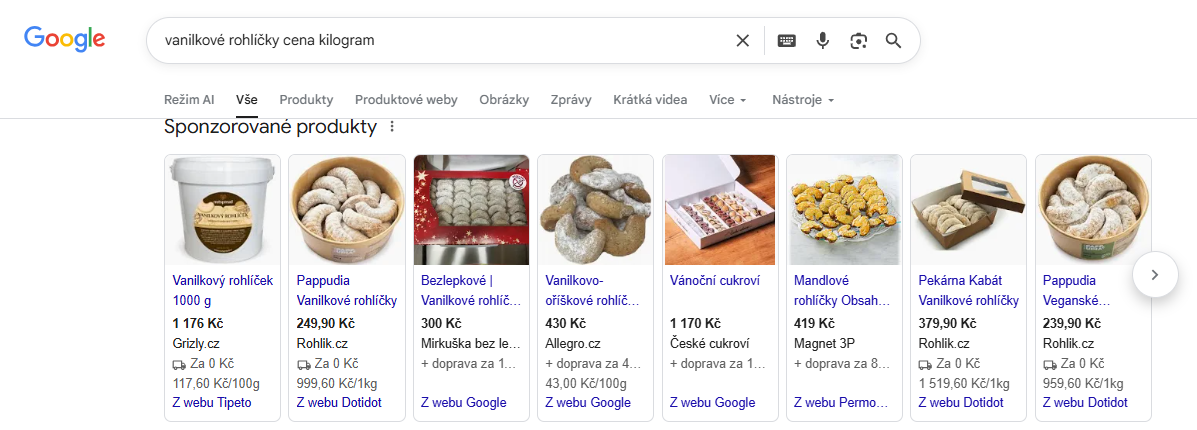Expand the Více dropdown menu
Screen dimensions: 1197x430
click(x=727, y=100)
